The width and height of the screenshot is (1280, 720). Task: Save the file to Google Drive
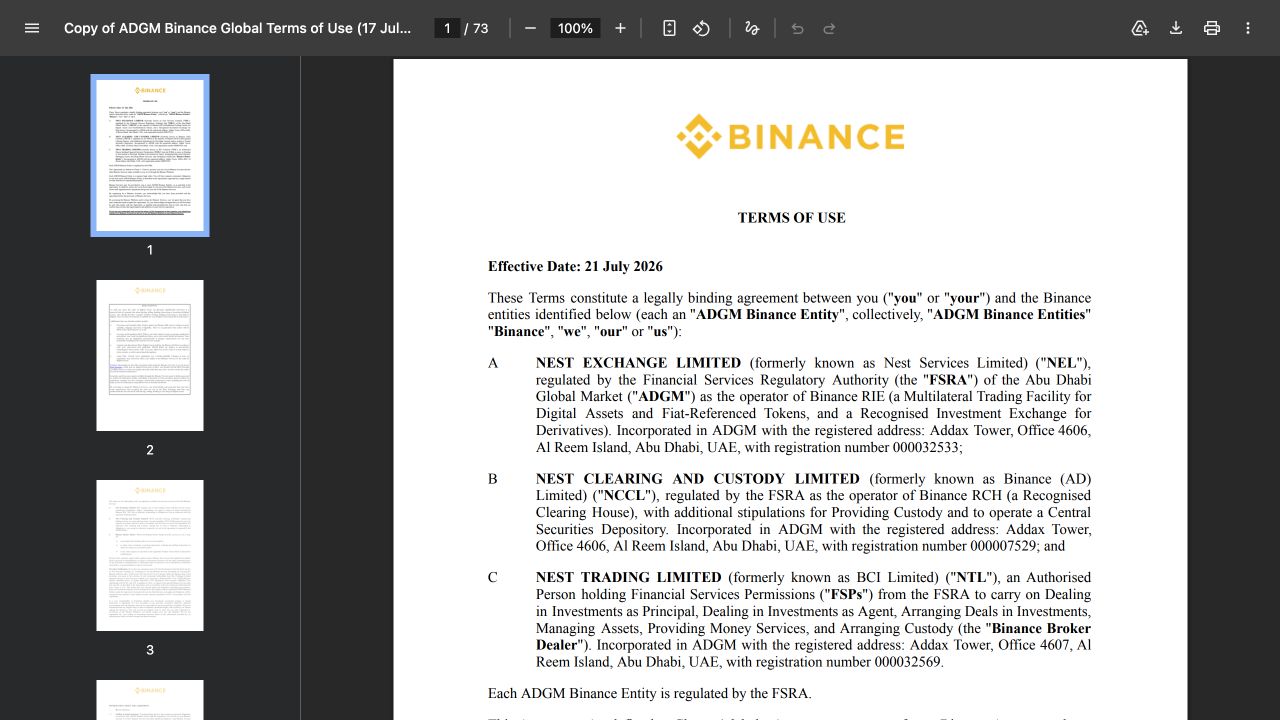[x=1140, y=28]
